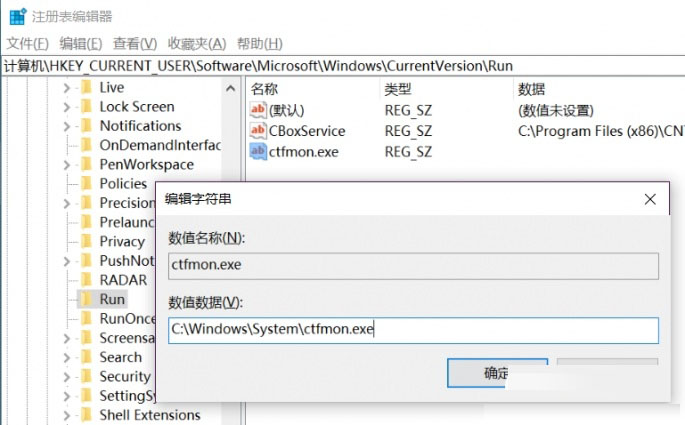Click the 确定 button in dialog
This screenshot has height=425, width=685.
(497, 373)
